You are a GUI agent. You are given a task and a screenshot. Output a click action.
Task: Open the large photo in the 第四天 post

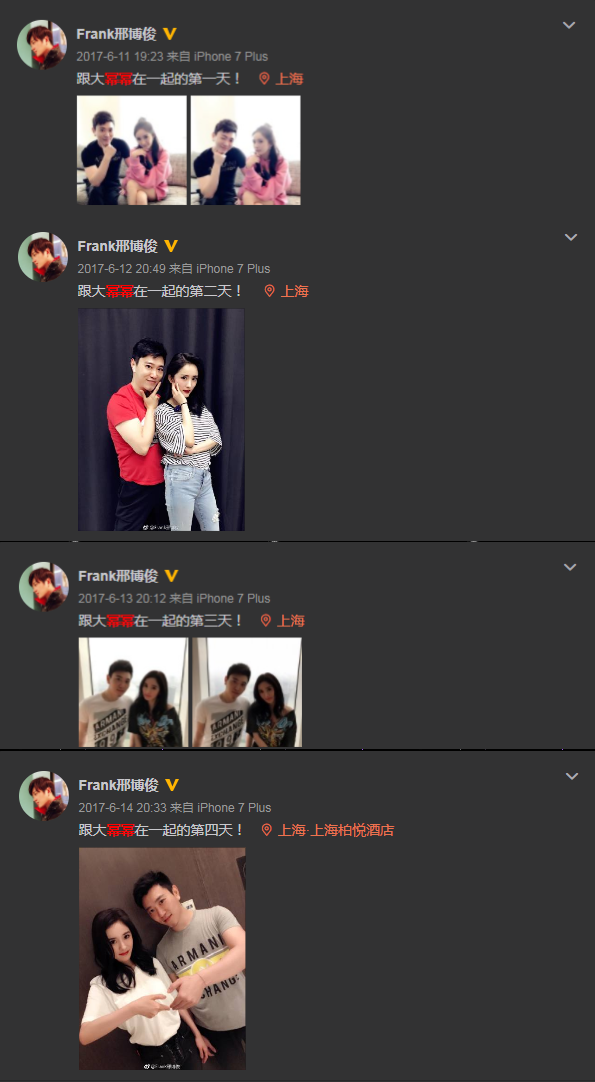[x=162, y=959]
